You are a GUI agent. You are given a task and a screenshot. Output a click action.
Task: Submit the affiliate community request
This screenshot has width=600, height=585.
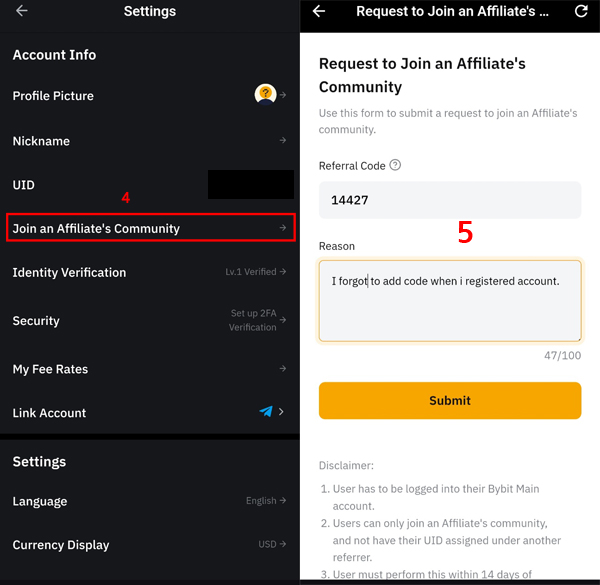click(x=450, y=400)
